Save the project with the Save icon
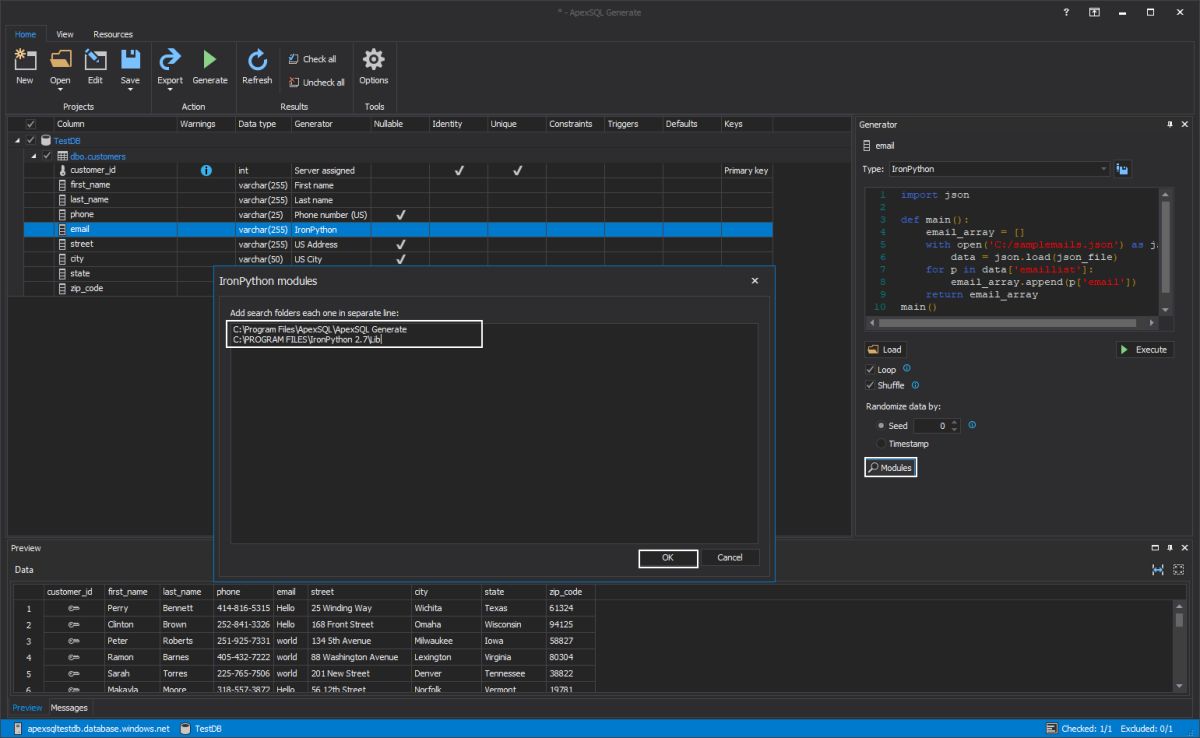 (130, 59)
